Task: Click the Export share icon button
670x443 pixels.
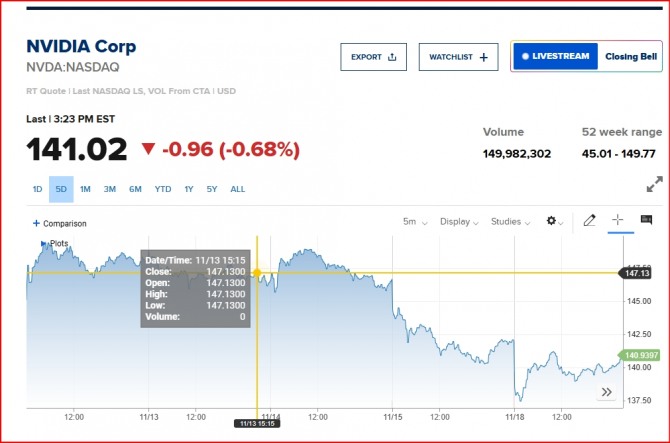Action: [x=373, y=57]
